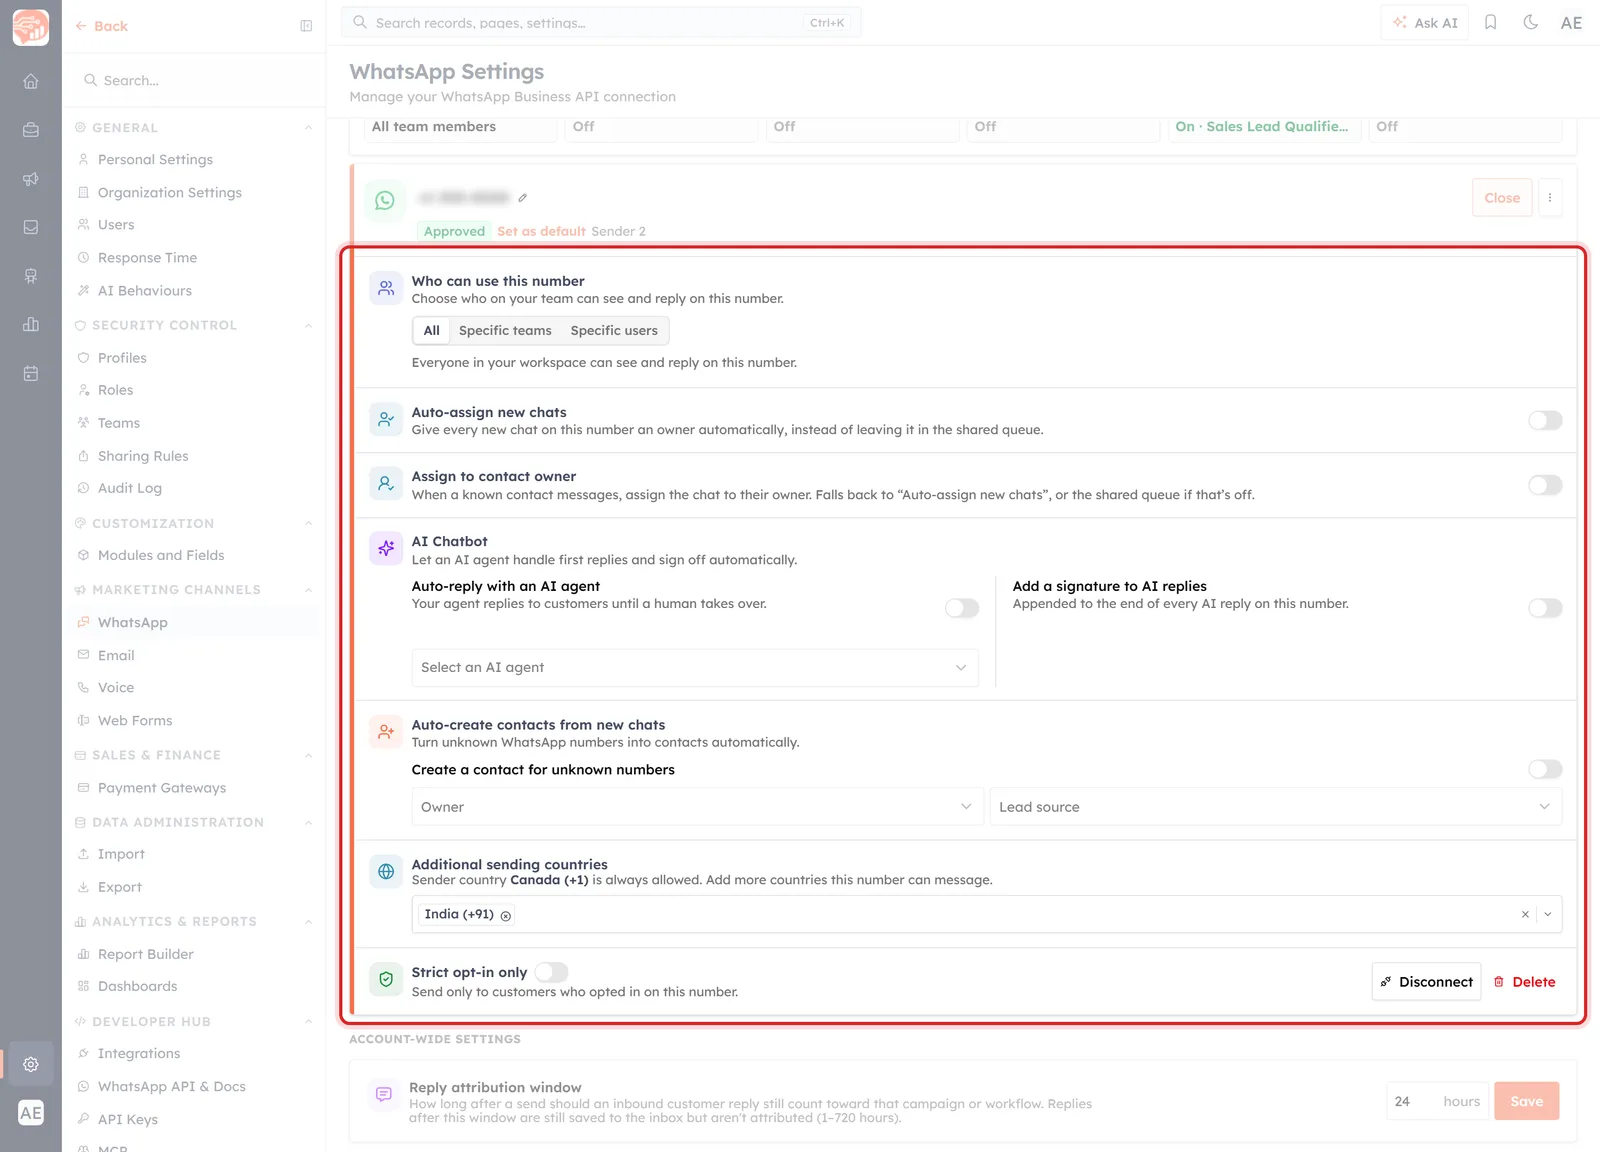Open Audit Log in sidebar
The width and height of the screenshot is (1600, 1152).
(x=129, y=488)
